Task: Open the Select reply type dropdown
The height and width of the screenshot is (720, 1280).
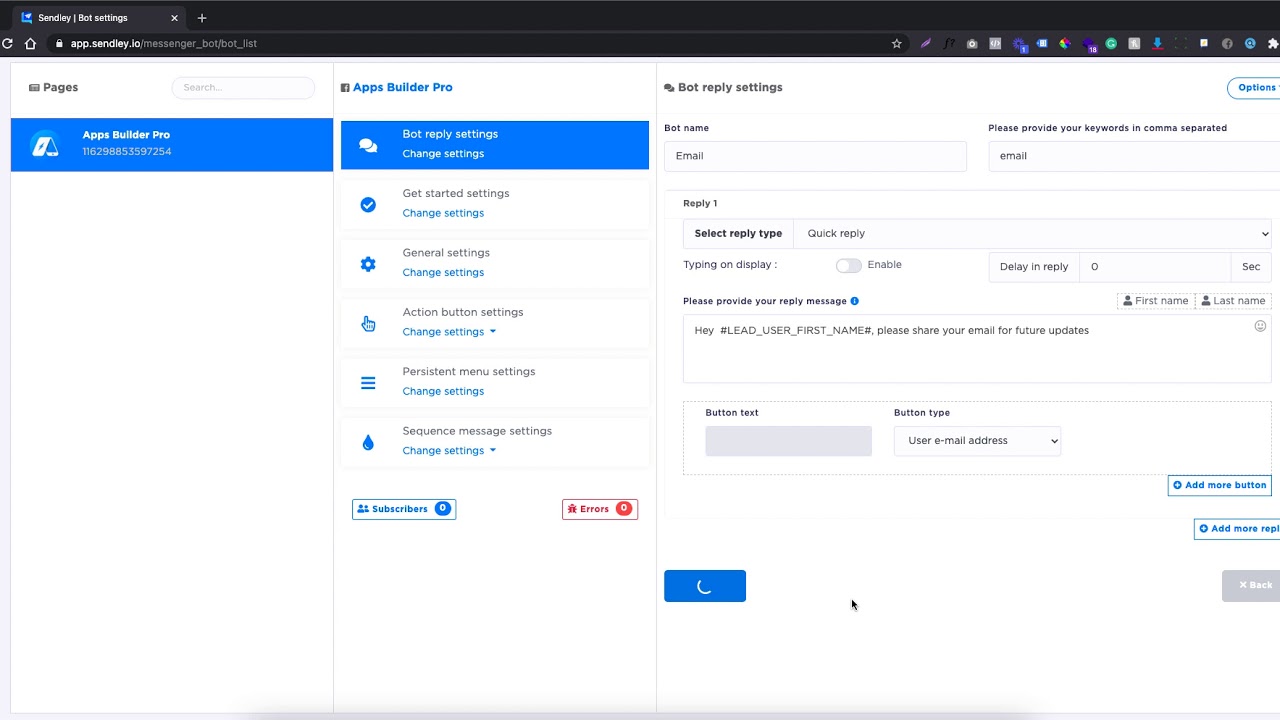Action: point(1032,234)
